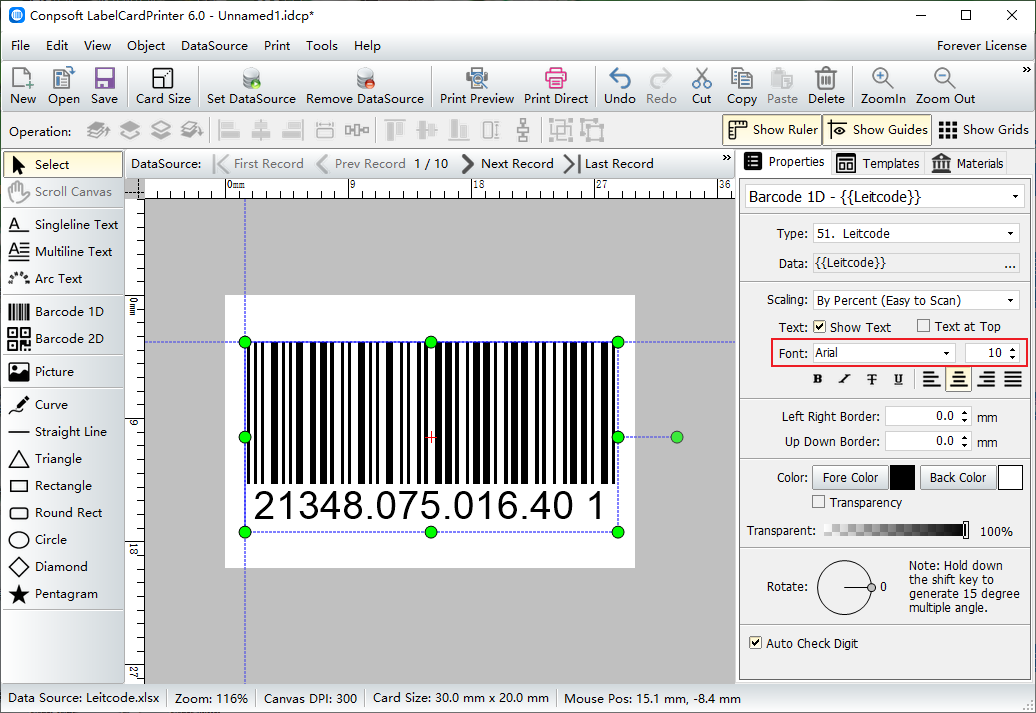Click Remove DataSource toolbar icon
Viewport: 1036px width, 713px height.
[x=365, y=86]
